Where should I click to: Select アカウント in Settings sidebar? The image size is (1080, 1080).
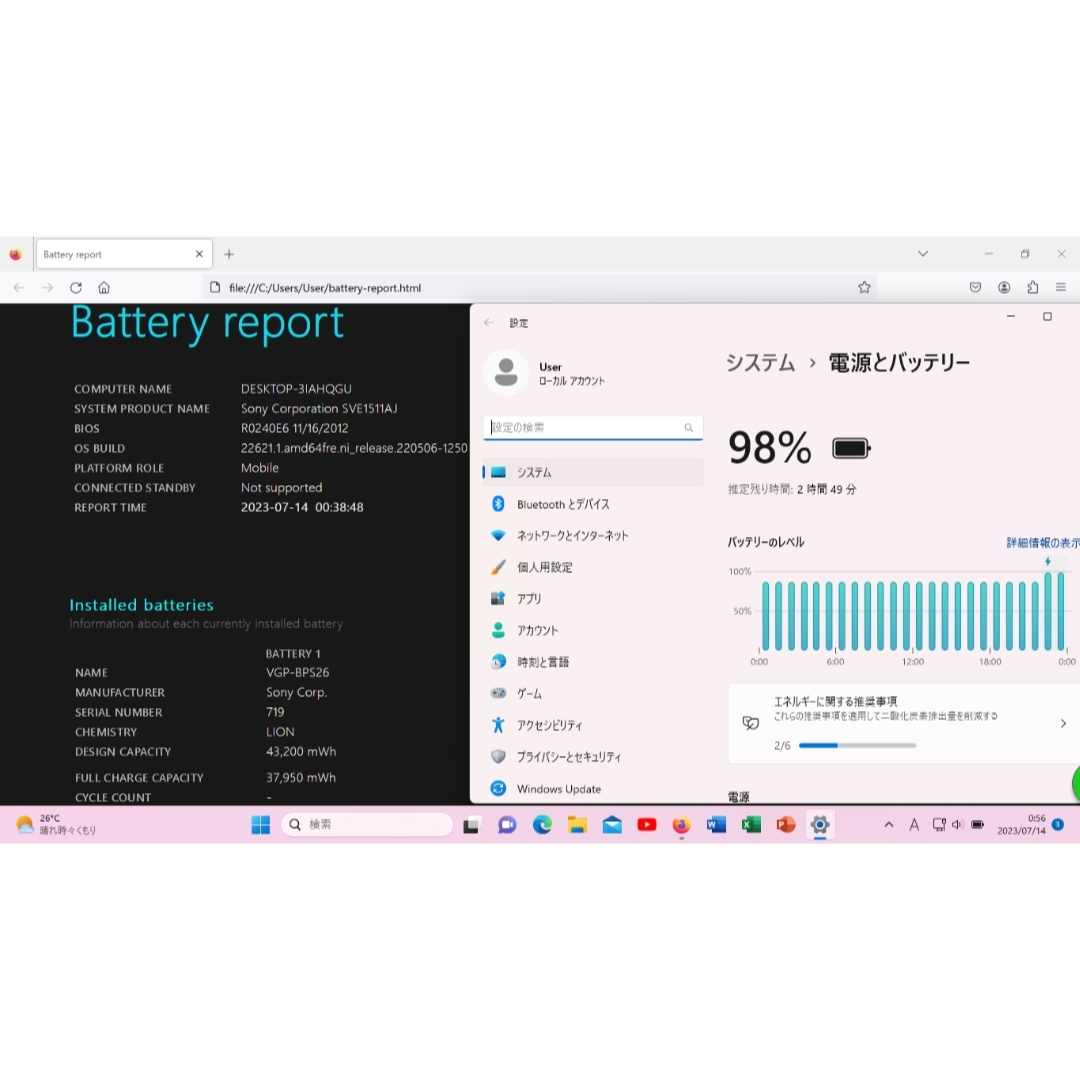(593, 630)
